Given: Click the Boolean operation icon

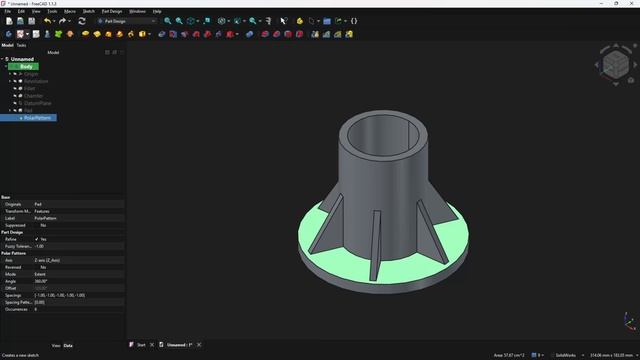Looking at the screenshot, I should pyautogui.click(x=249, y=34).
